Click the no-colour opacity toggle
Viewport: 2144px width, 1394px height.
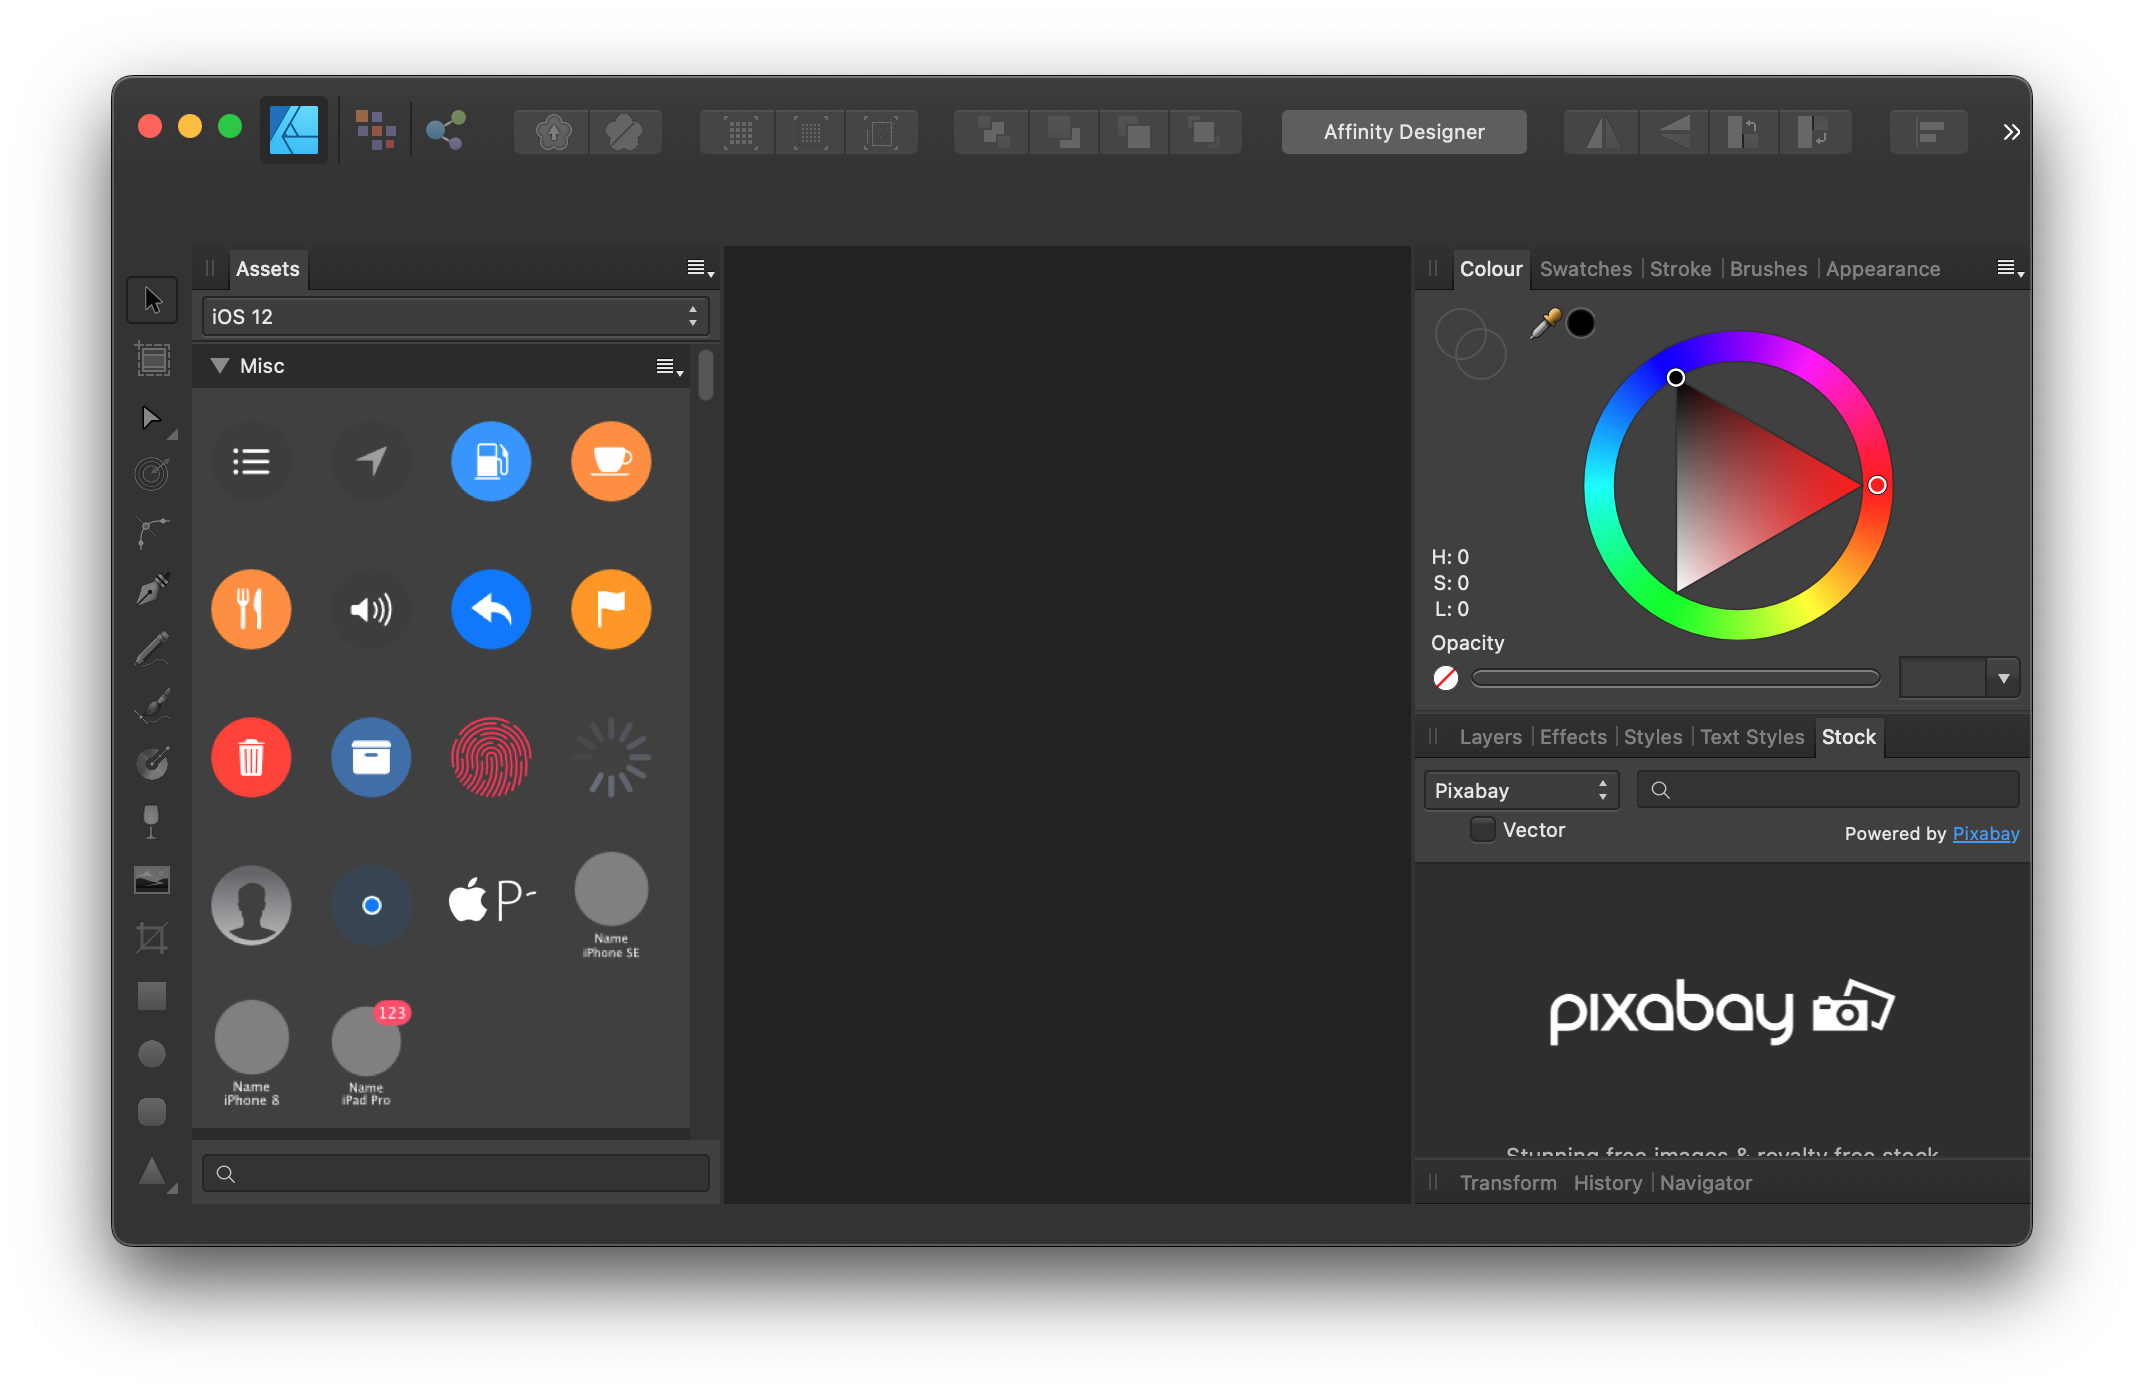1446,678
